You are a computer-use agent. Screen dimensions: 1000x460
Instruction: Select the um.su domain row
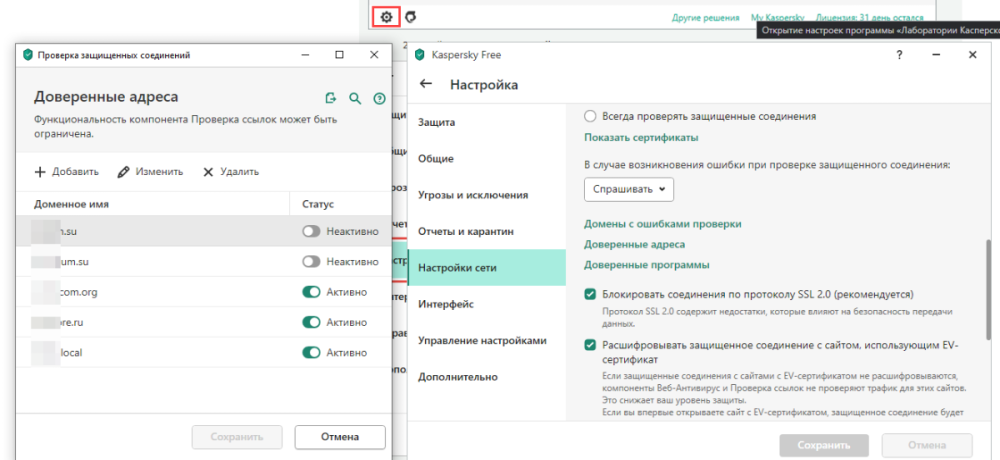(203, 262)
